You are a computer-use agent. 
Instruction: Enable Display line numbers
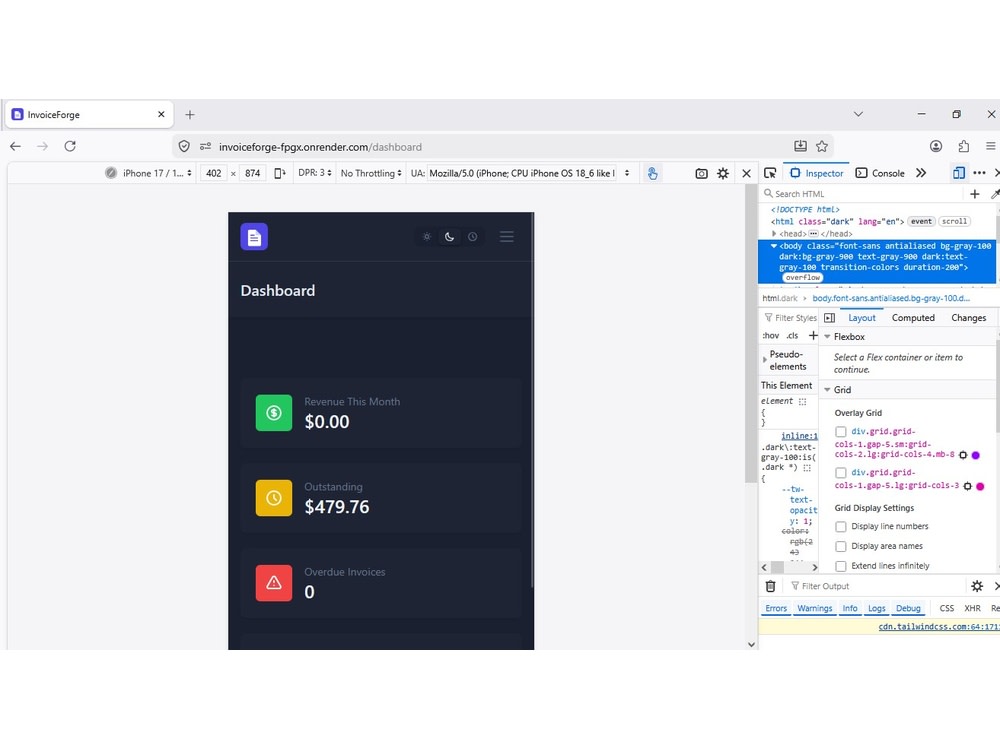pos(841,526)
